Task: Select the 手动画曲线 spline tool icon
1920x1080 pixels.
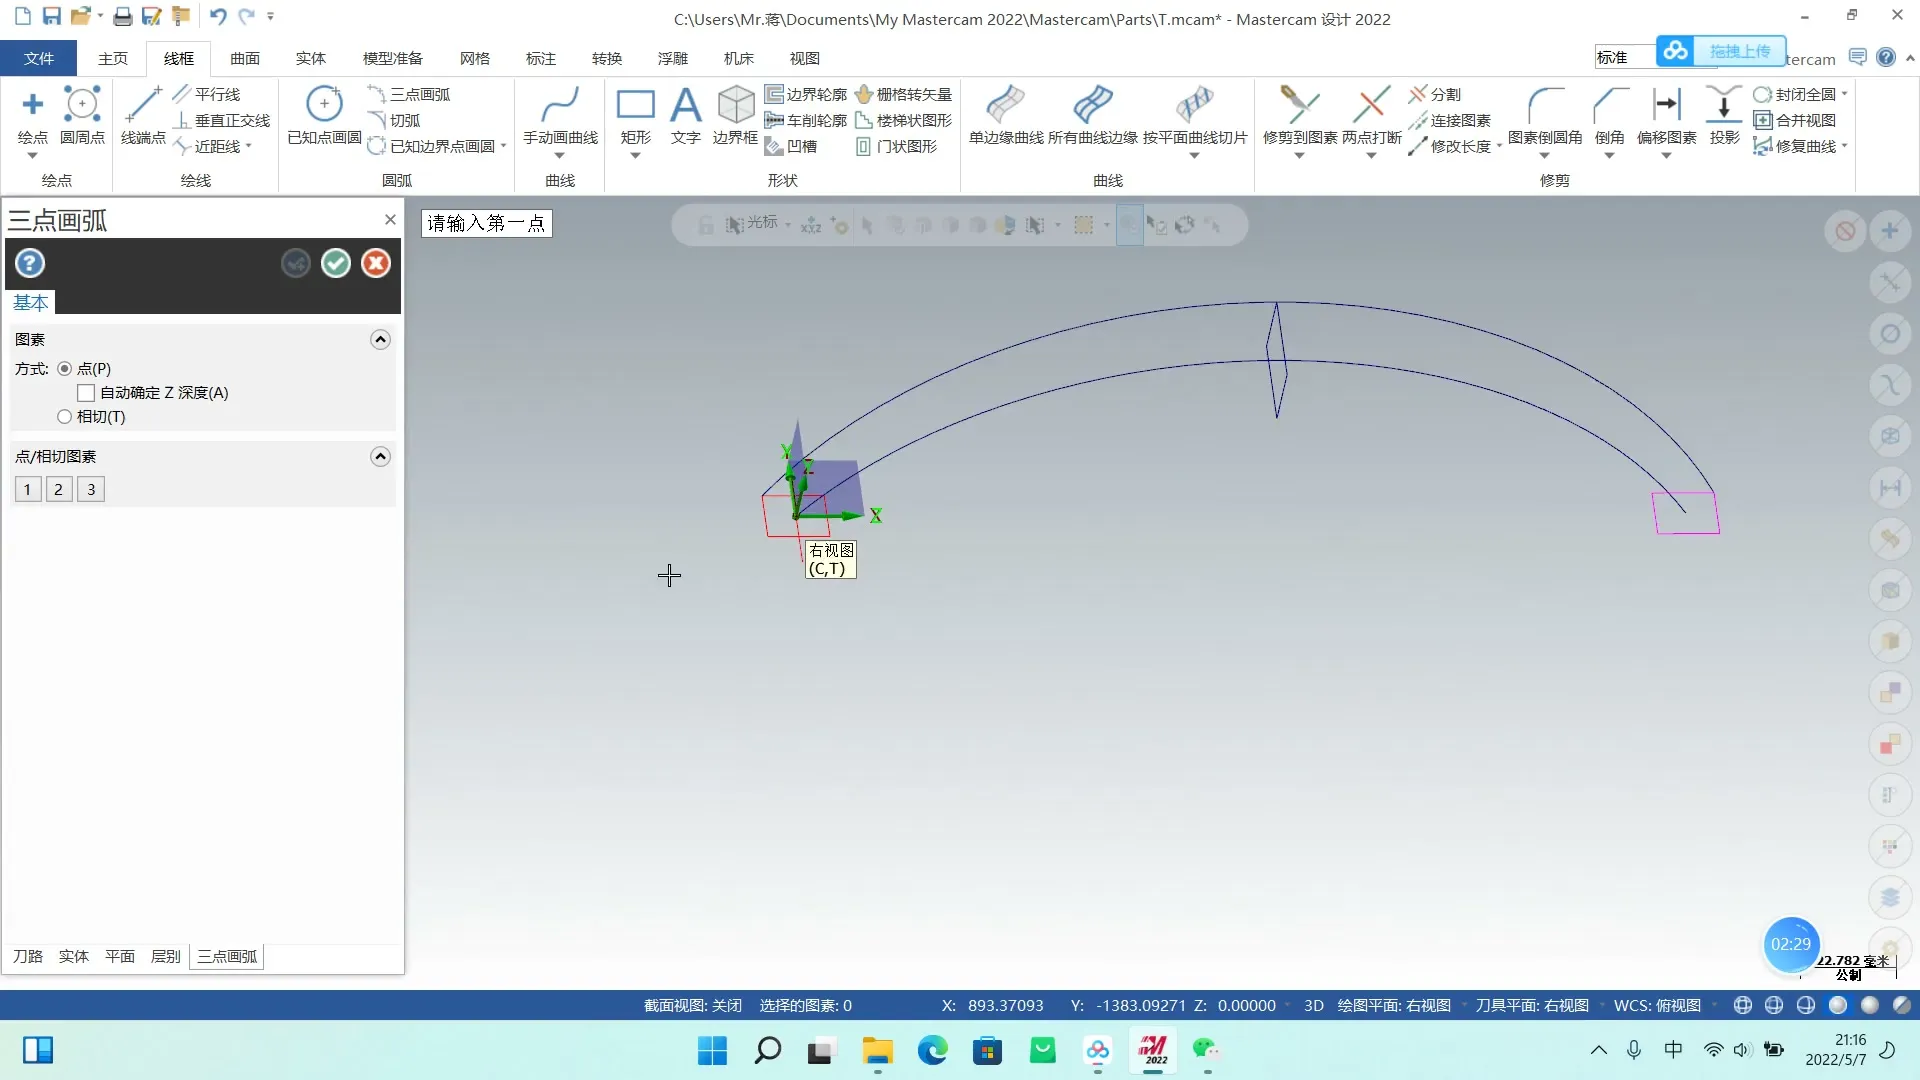Action: point(560,105)
